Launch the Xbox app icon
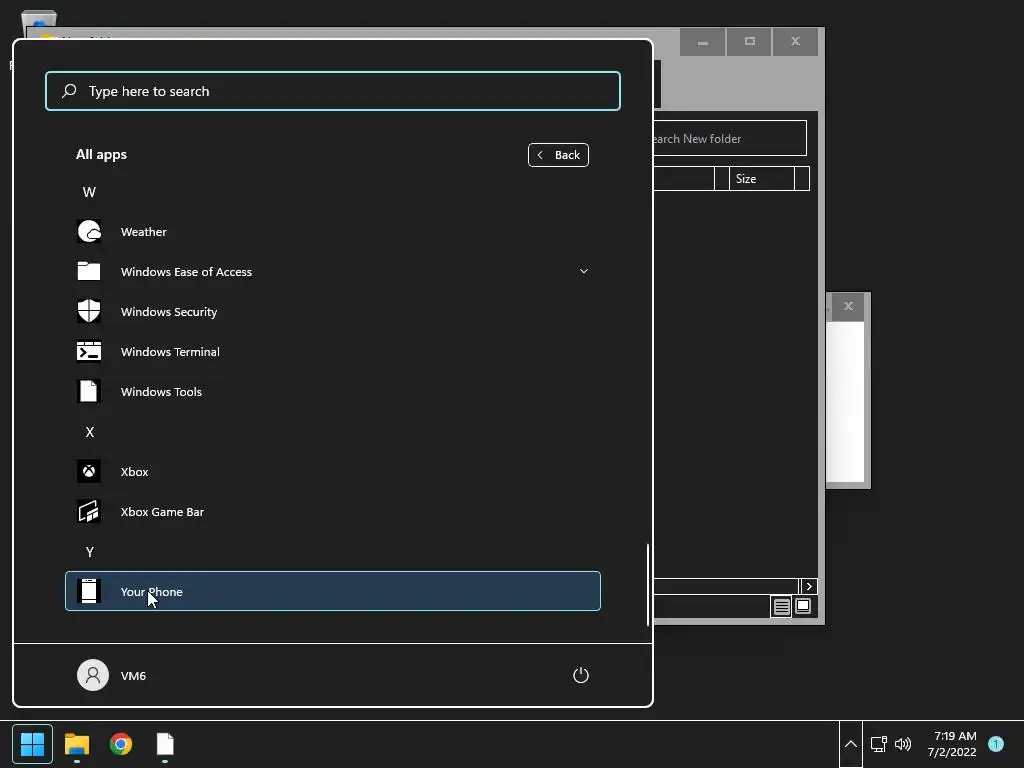1024x768 pixels. coord(89,472)
